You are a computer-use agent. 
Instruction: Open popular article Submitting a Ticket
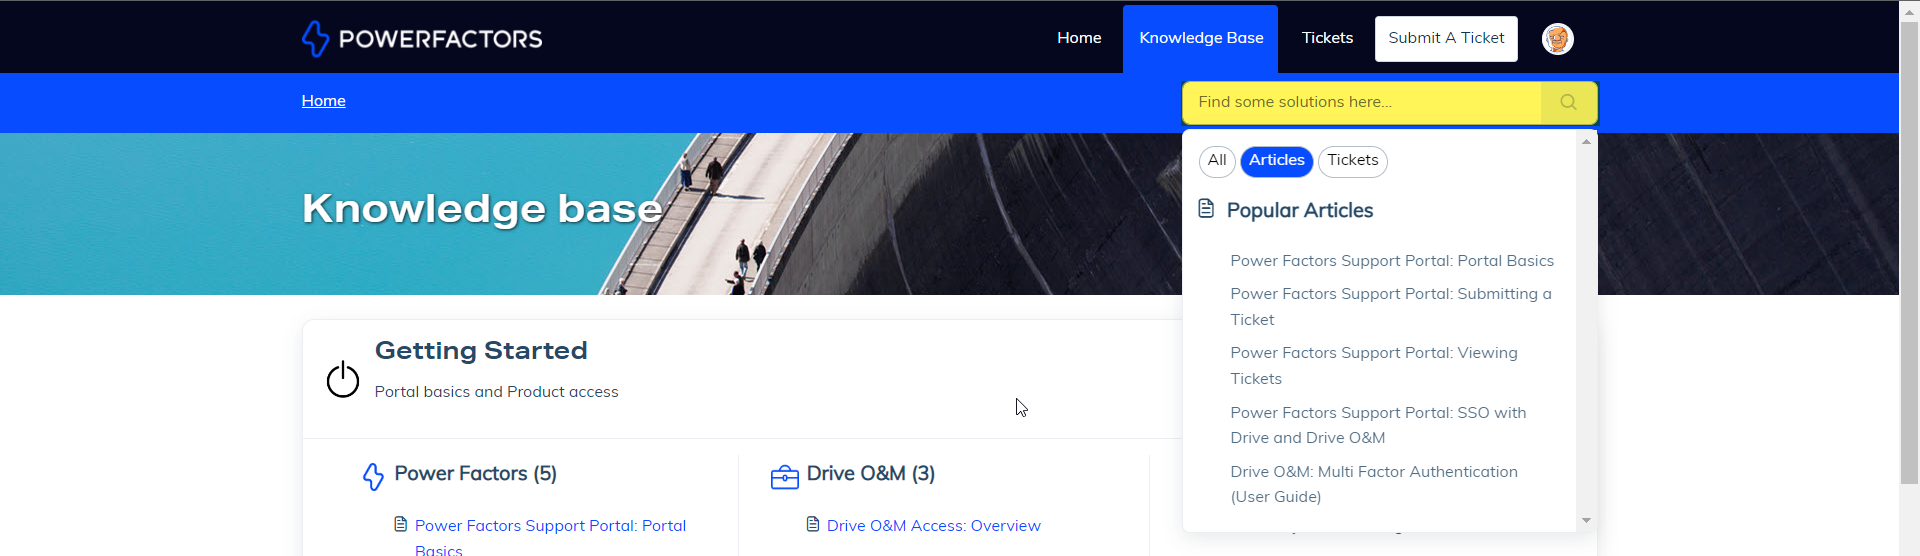click(x=1391, y=307)
